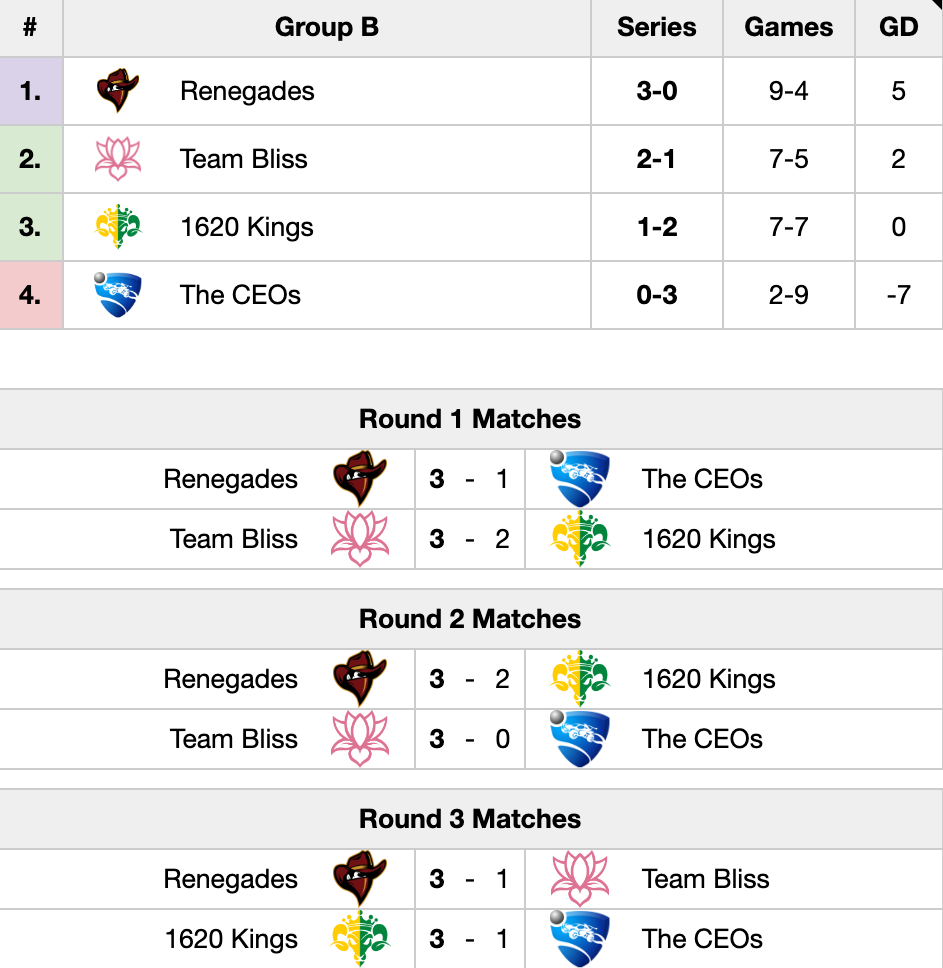This screenshot has width=943, height=968.
Task: Click the purple first place rank cell
Action: (x=31, y=91)
